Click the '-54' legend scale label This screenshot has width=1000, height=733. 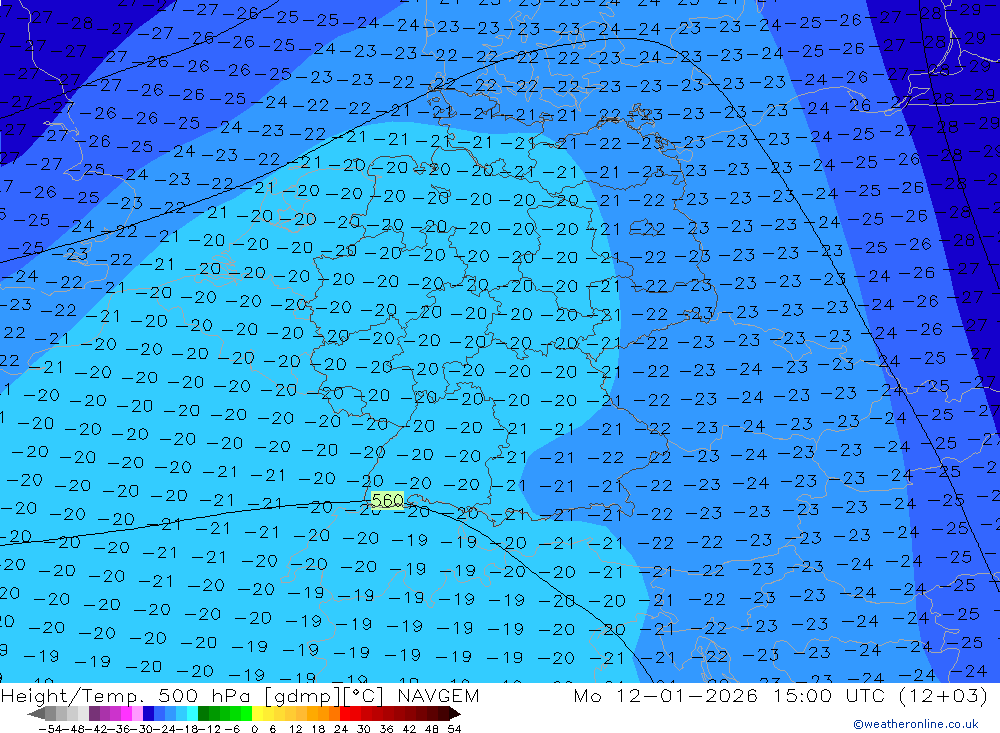[50, 729]
